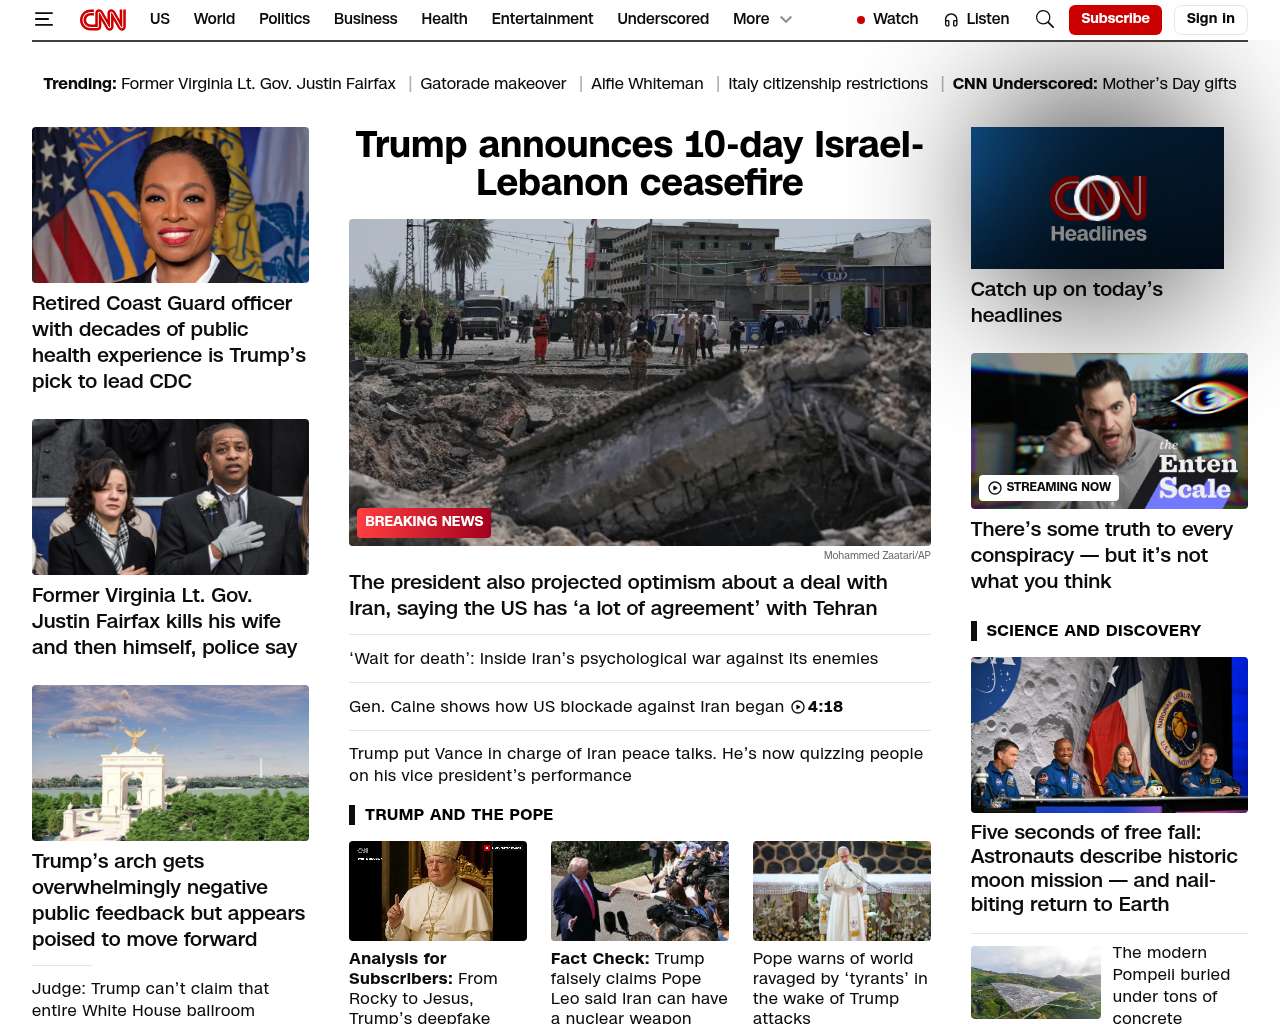Image resolution: width=1280 pixels, height=1024 pixels.
Task: Click the Breaking News badge
Action: pos(424,522)
